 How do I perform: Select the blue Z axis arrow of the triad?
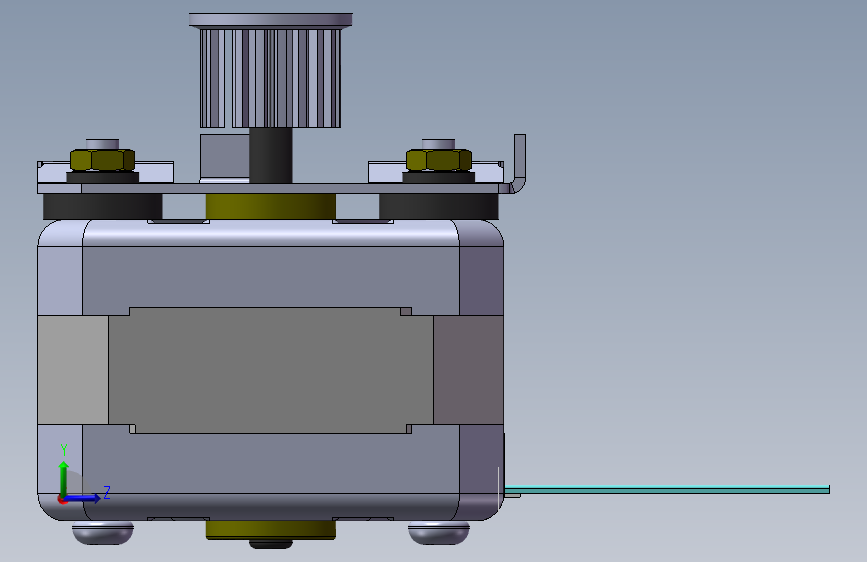(83, 498)
